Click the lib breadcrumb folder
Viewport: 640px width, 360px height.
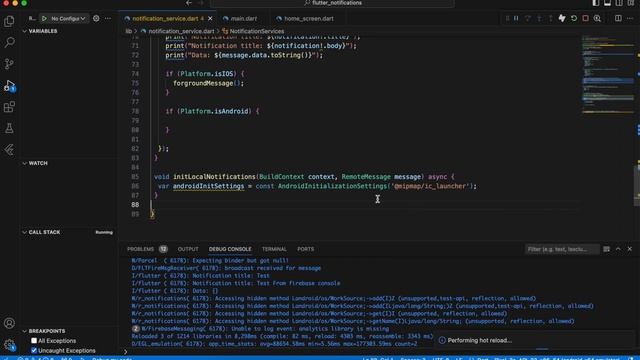point(129,31)
